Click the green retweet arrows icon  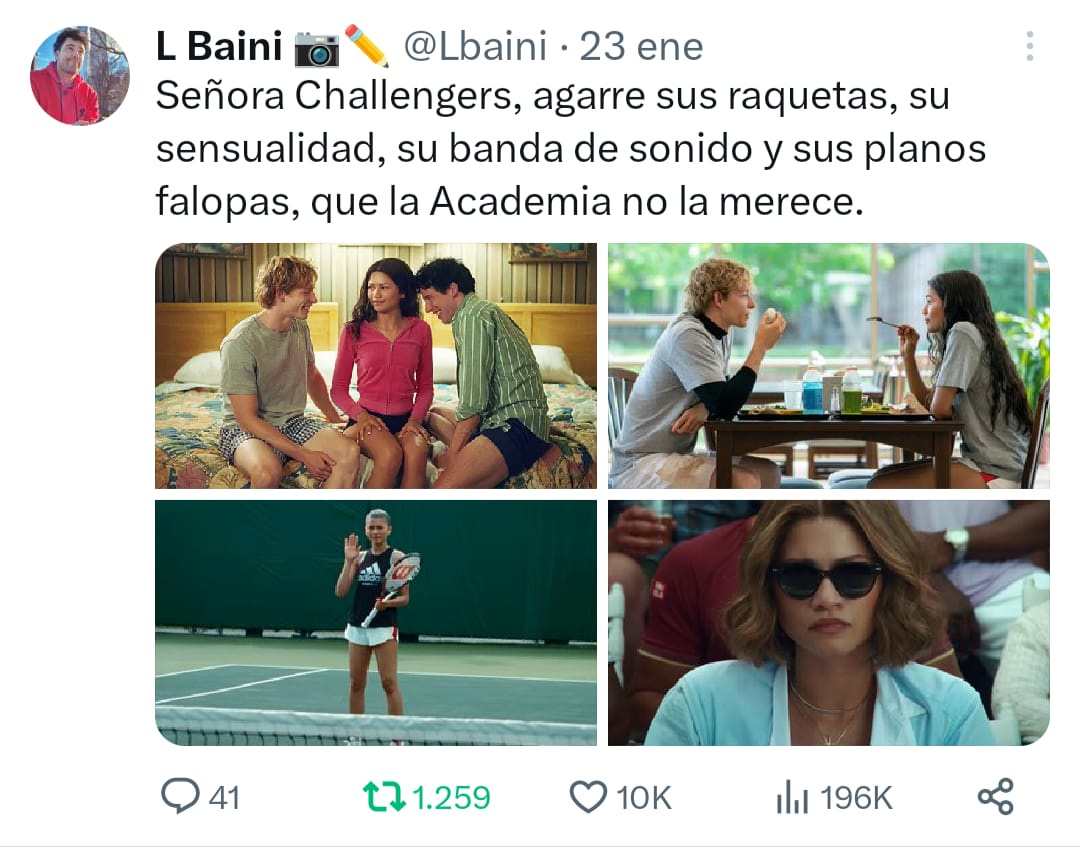point(384,797)
